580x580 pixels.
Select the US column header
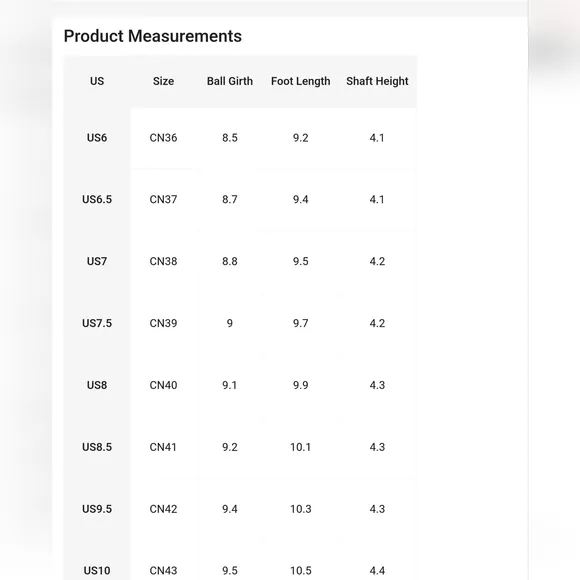(x=97, y=81)
